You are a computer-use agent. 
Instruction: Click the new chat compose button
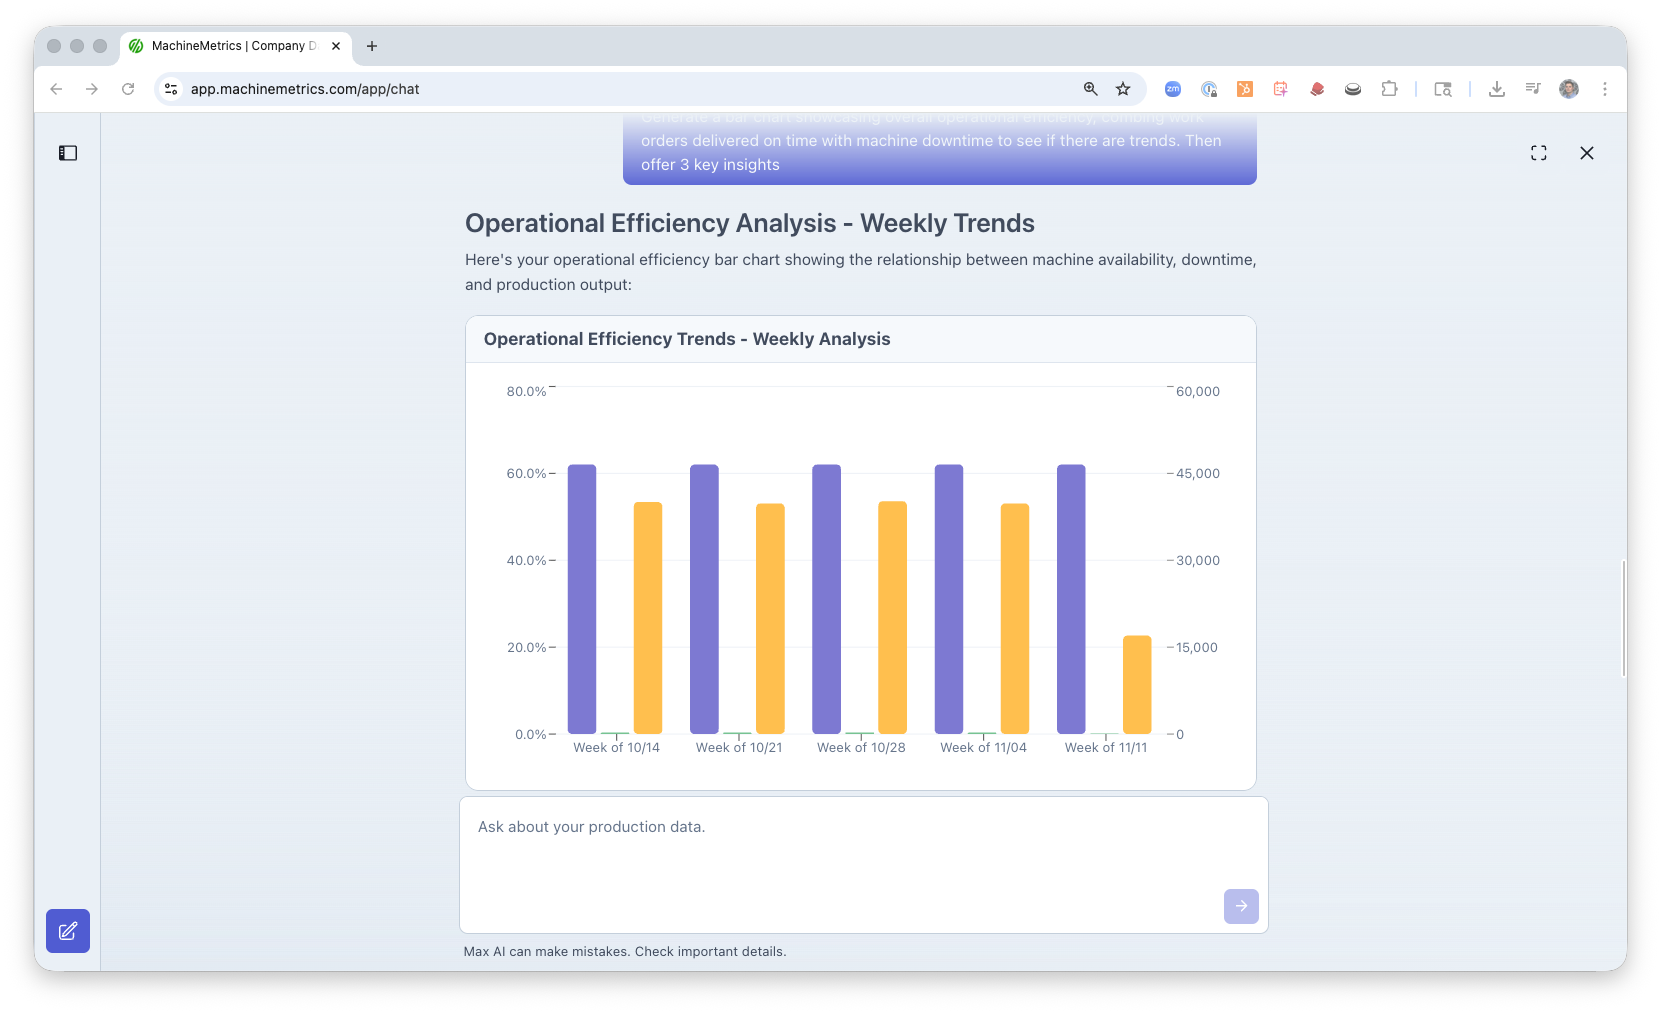(68, 931)
